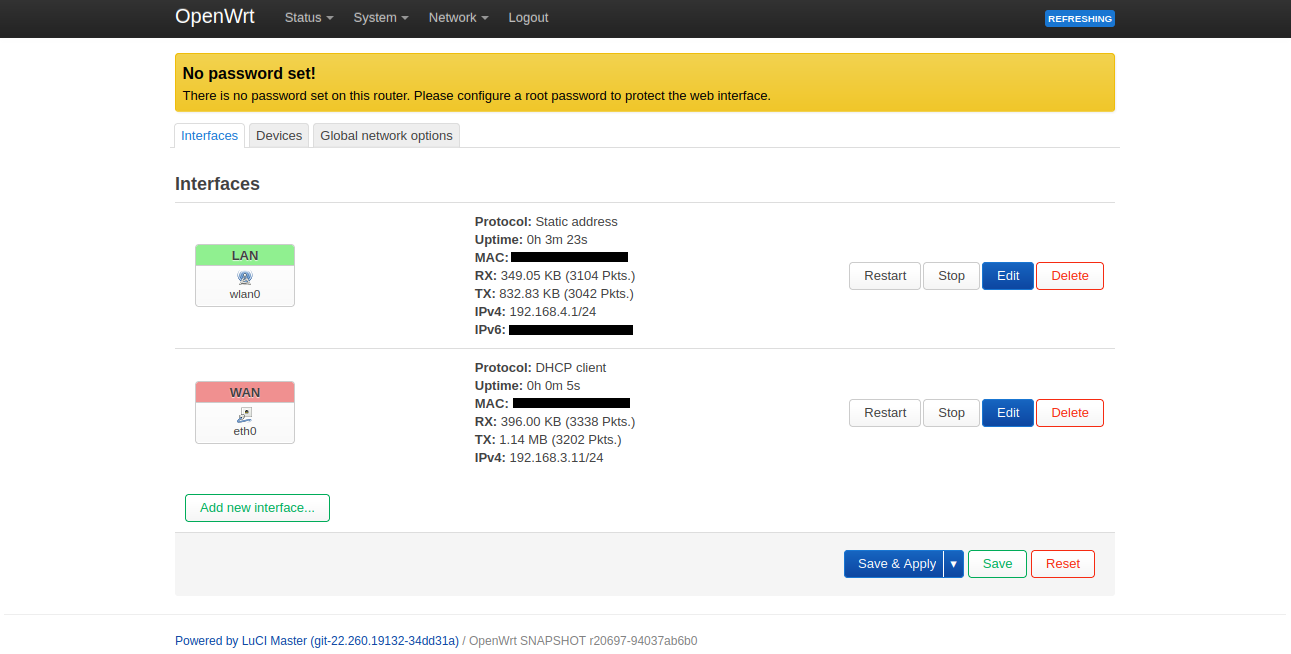Open the Network dropdown menu

(x=458, y=18)
